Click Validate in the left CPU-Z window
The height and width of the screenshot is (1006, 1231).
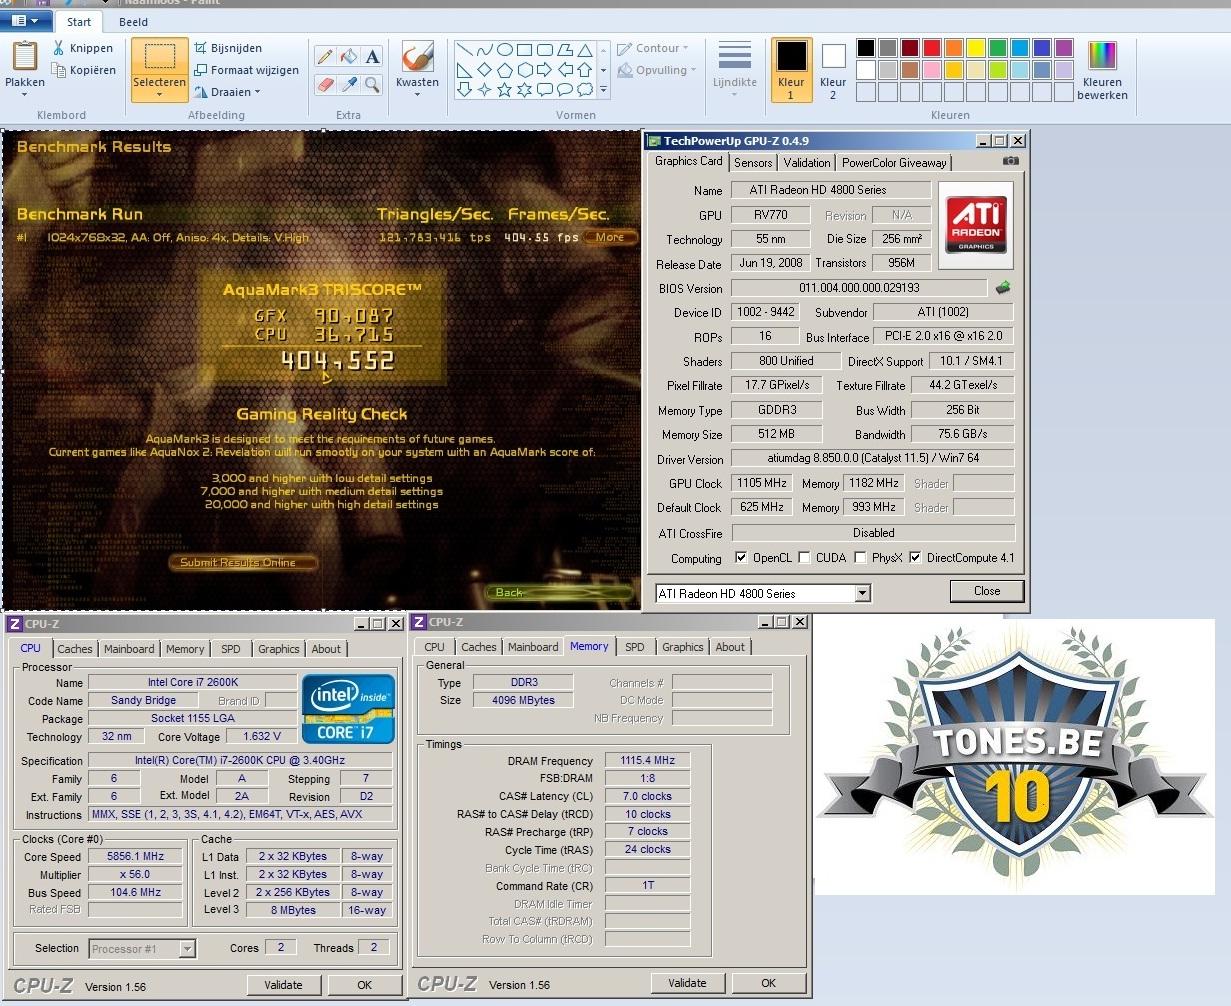coord(283,985)
